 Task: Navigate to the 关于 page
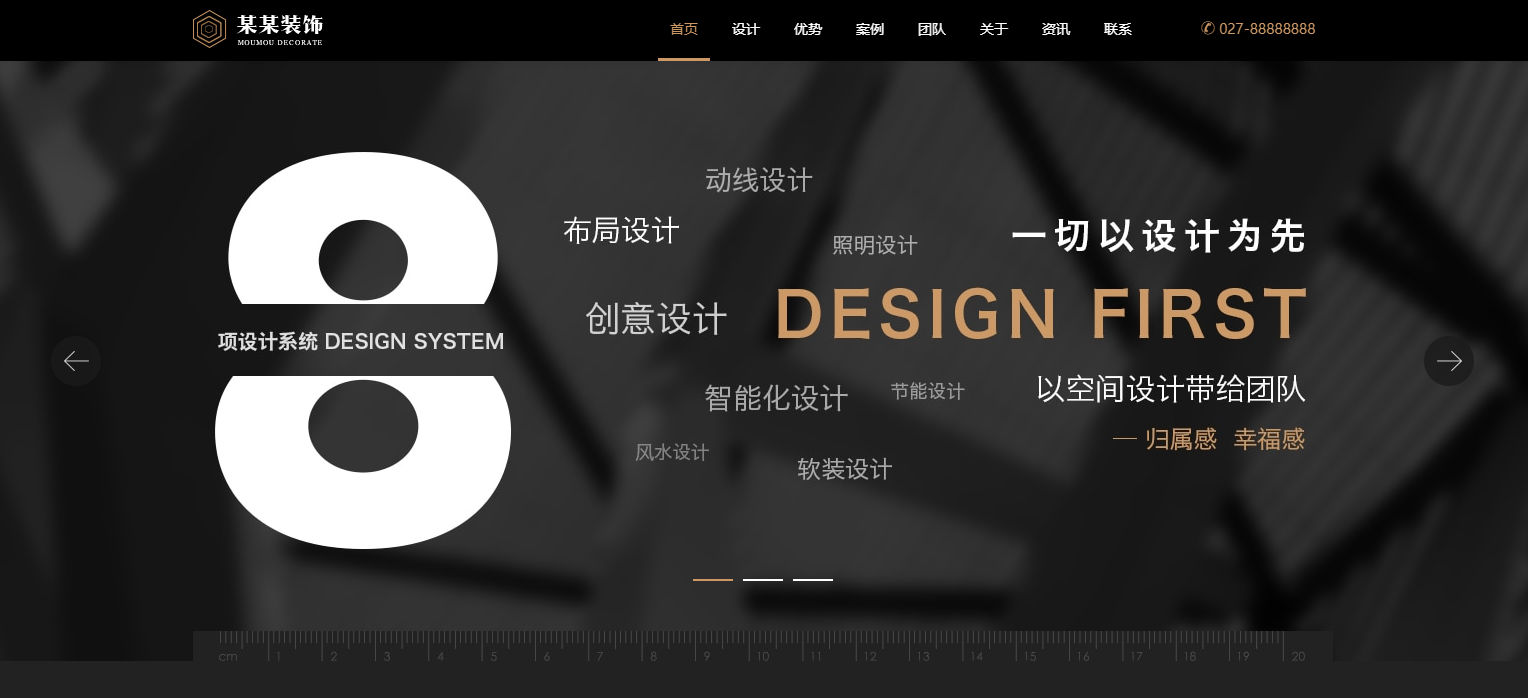pos(994,30)
